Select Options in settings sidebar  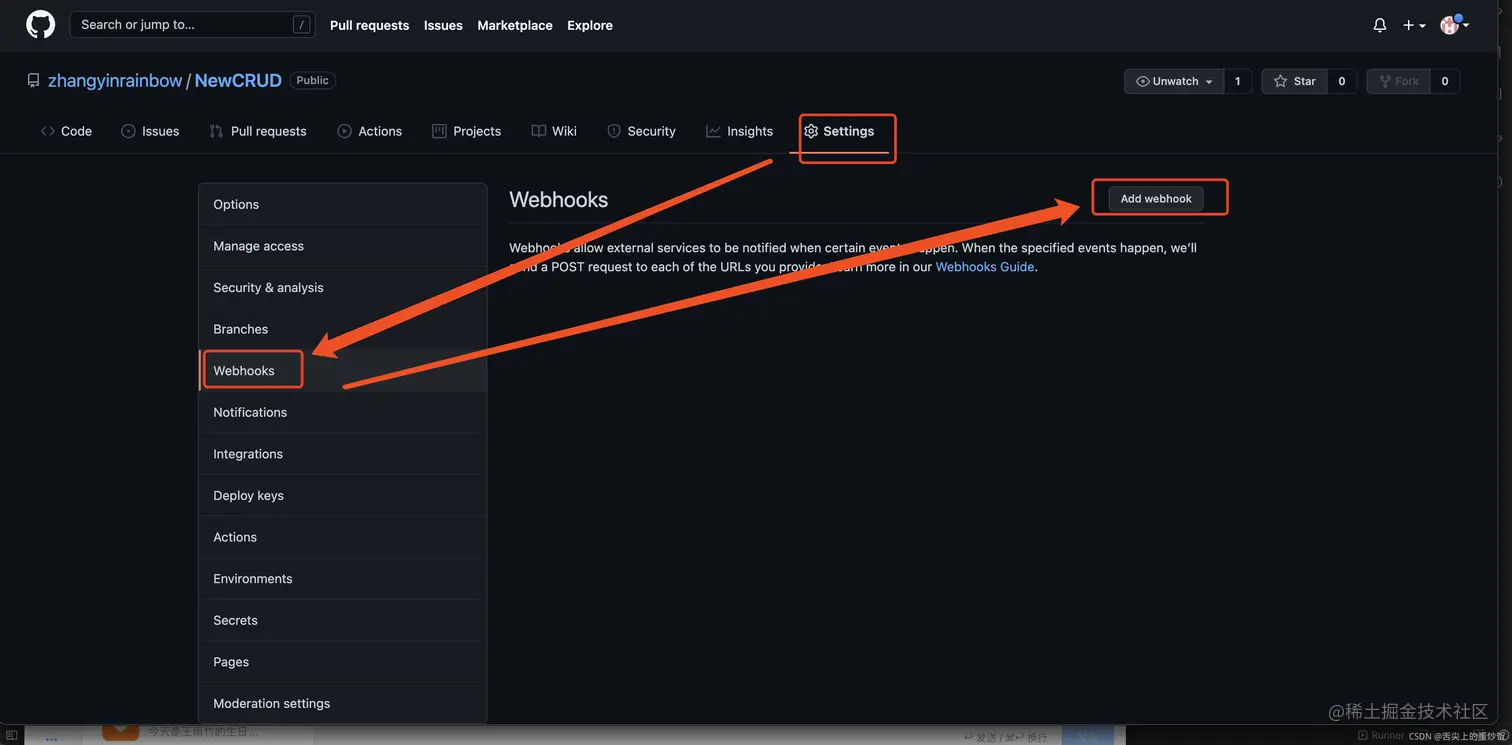(x=343, y=204)
